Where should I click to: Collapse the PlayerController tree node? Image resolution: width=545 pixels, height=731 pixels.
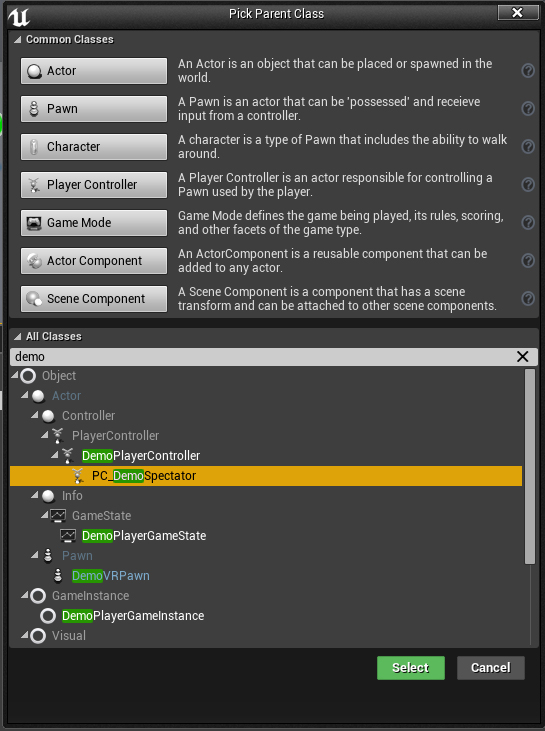click(x=45, y=434)
